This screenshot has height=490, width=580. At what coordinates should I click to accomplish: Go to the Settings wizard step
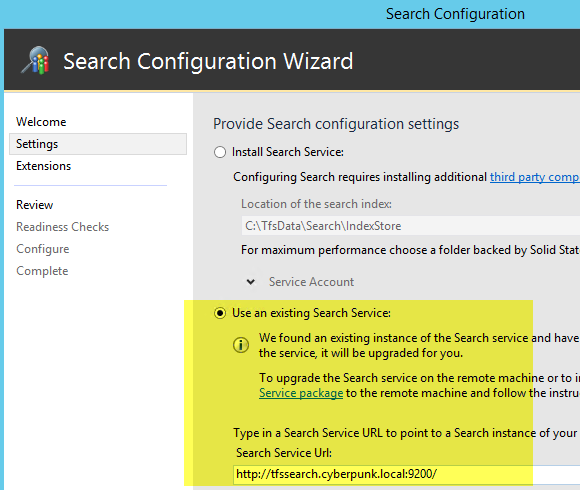pyautogui.click(x=98, y=144)
